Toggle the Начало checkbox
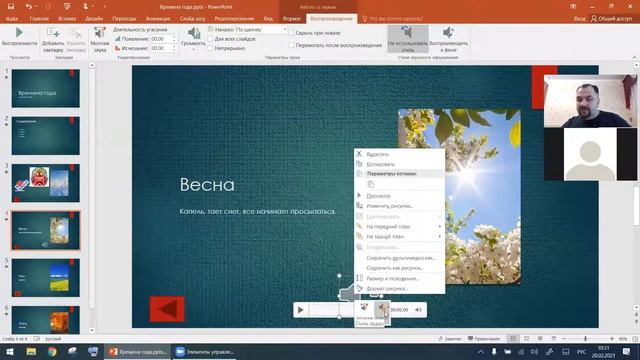Image resolution: width=640 pixels, height=360 pixels. [211, 29]
